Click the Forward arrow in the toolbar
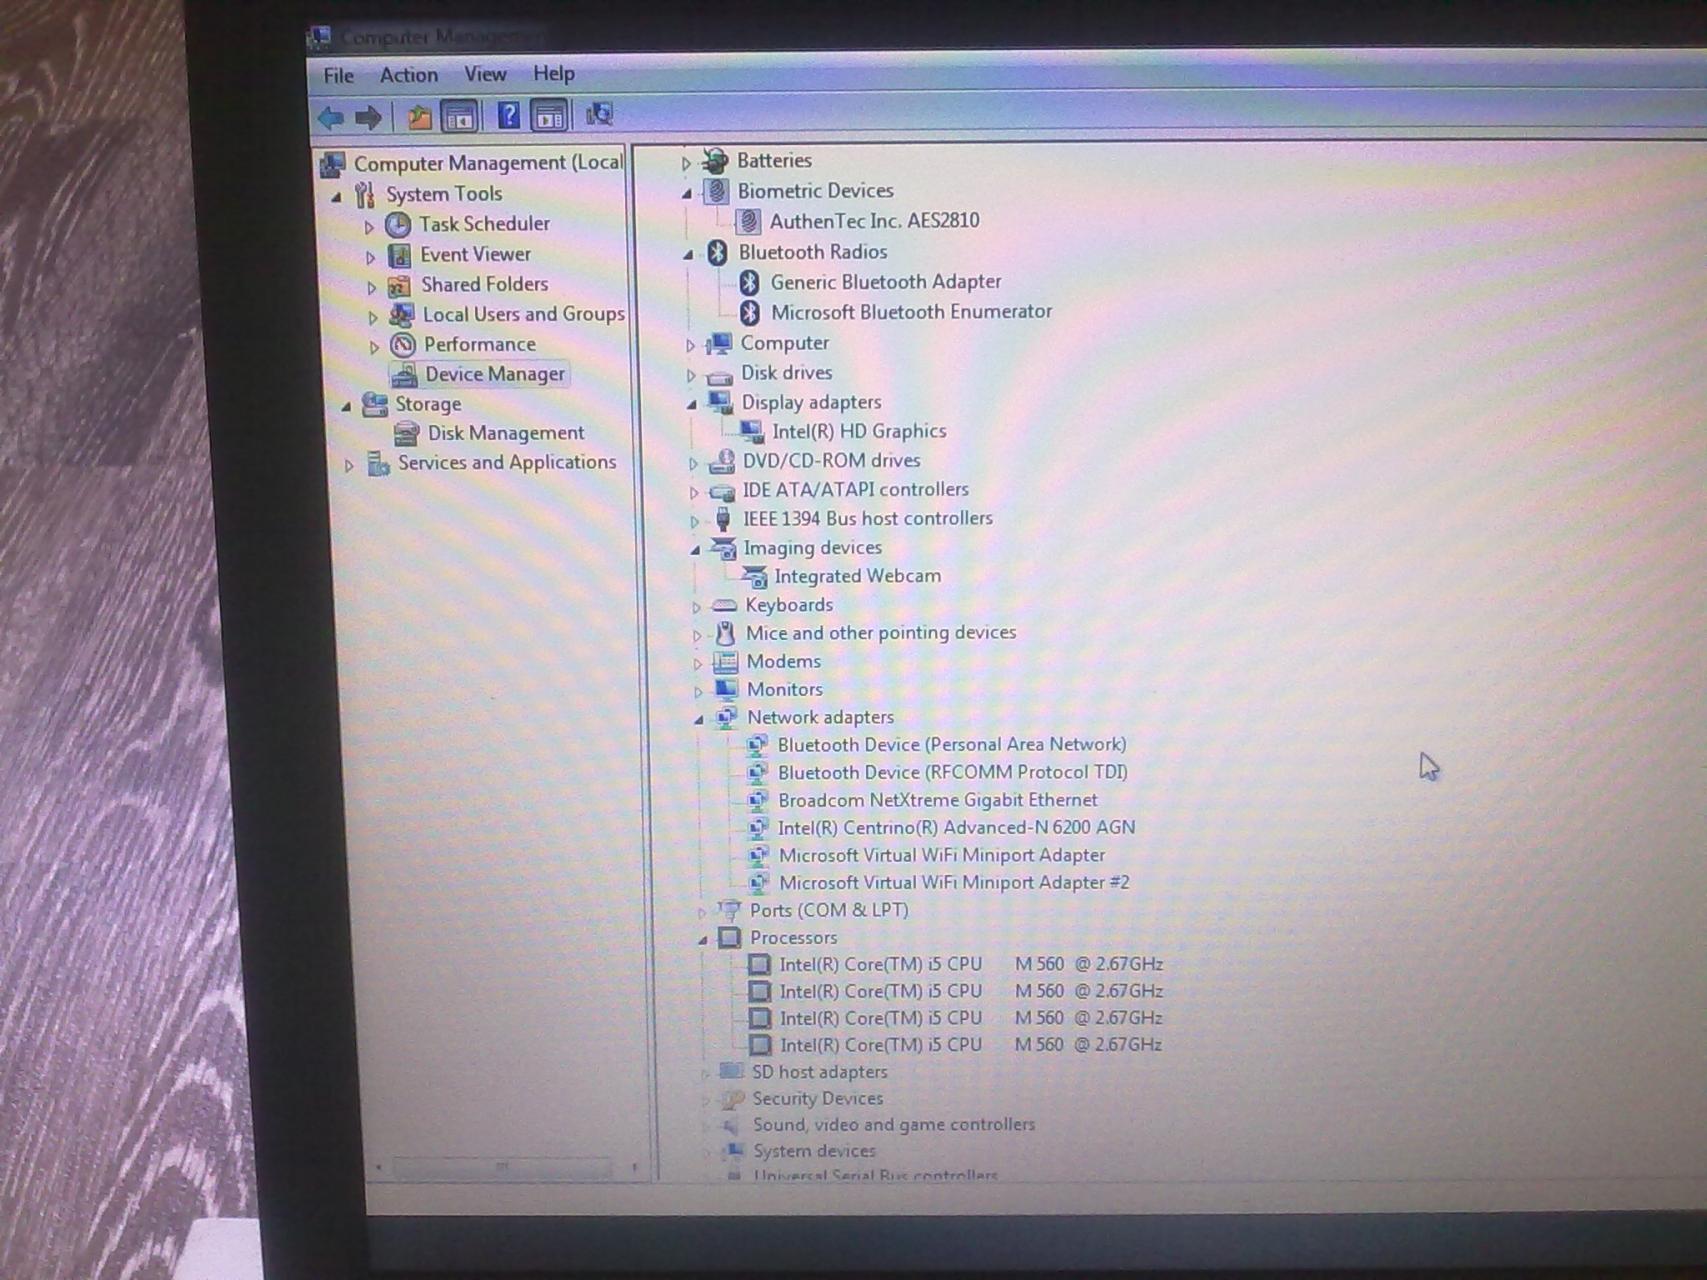1707x1280 pixels. 369,118
